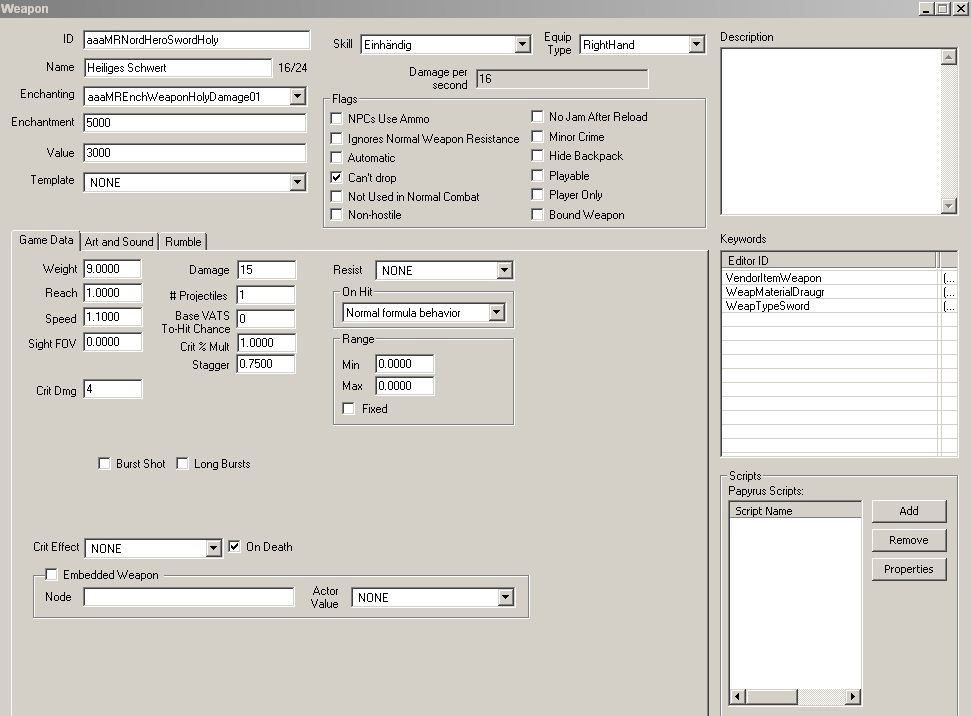Open the Skill dropdown showing Einhändig
The image size is (971, 716).
[522, 45]
